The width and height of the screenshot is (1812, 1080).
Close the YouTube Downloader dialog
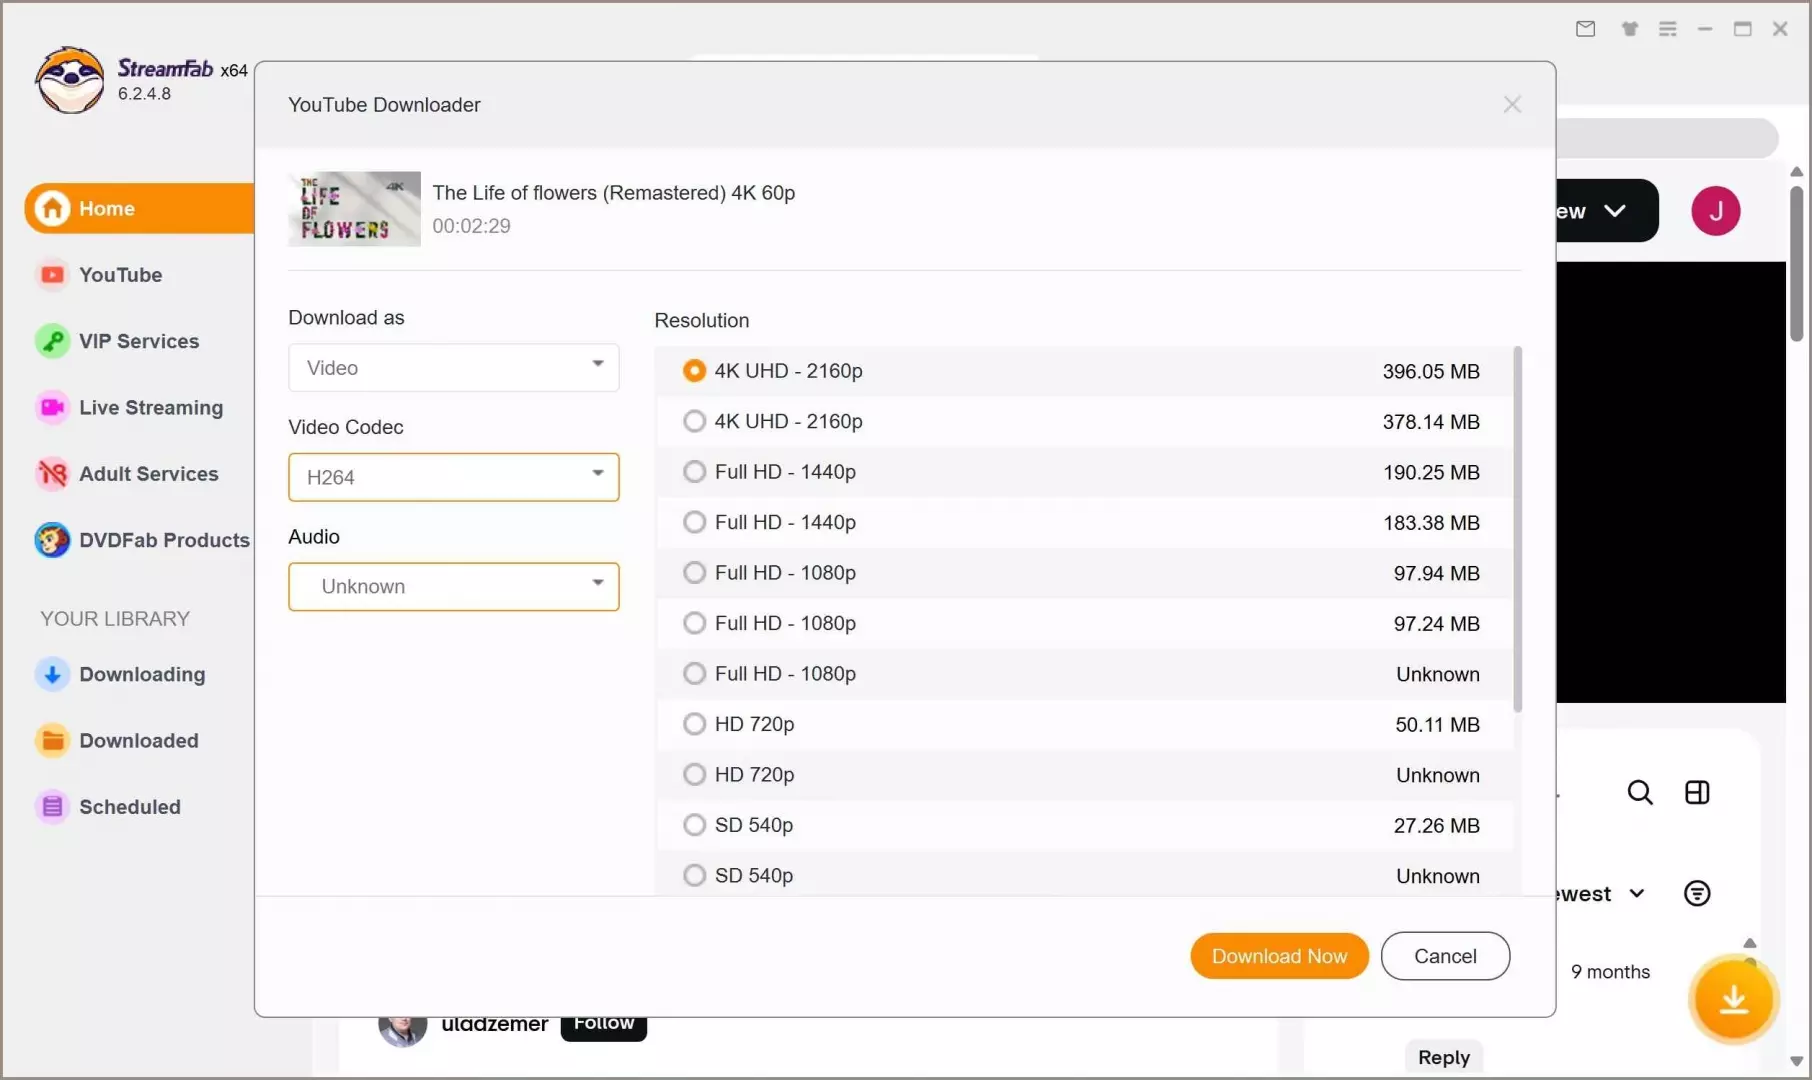point(1512,105)
